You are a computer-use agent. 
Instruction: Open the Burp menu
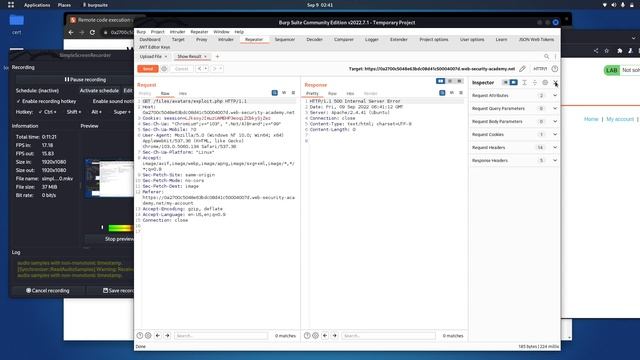pyautogui.click(x=141, y=31)
